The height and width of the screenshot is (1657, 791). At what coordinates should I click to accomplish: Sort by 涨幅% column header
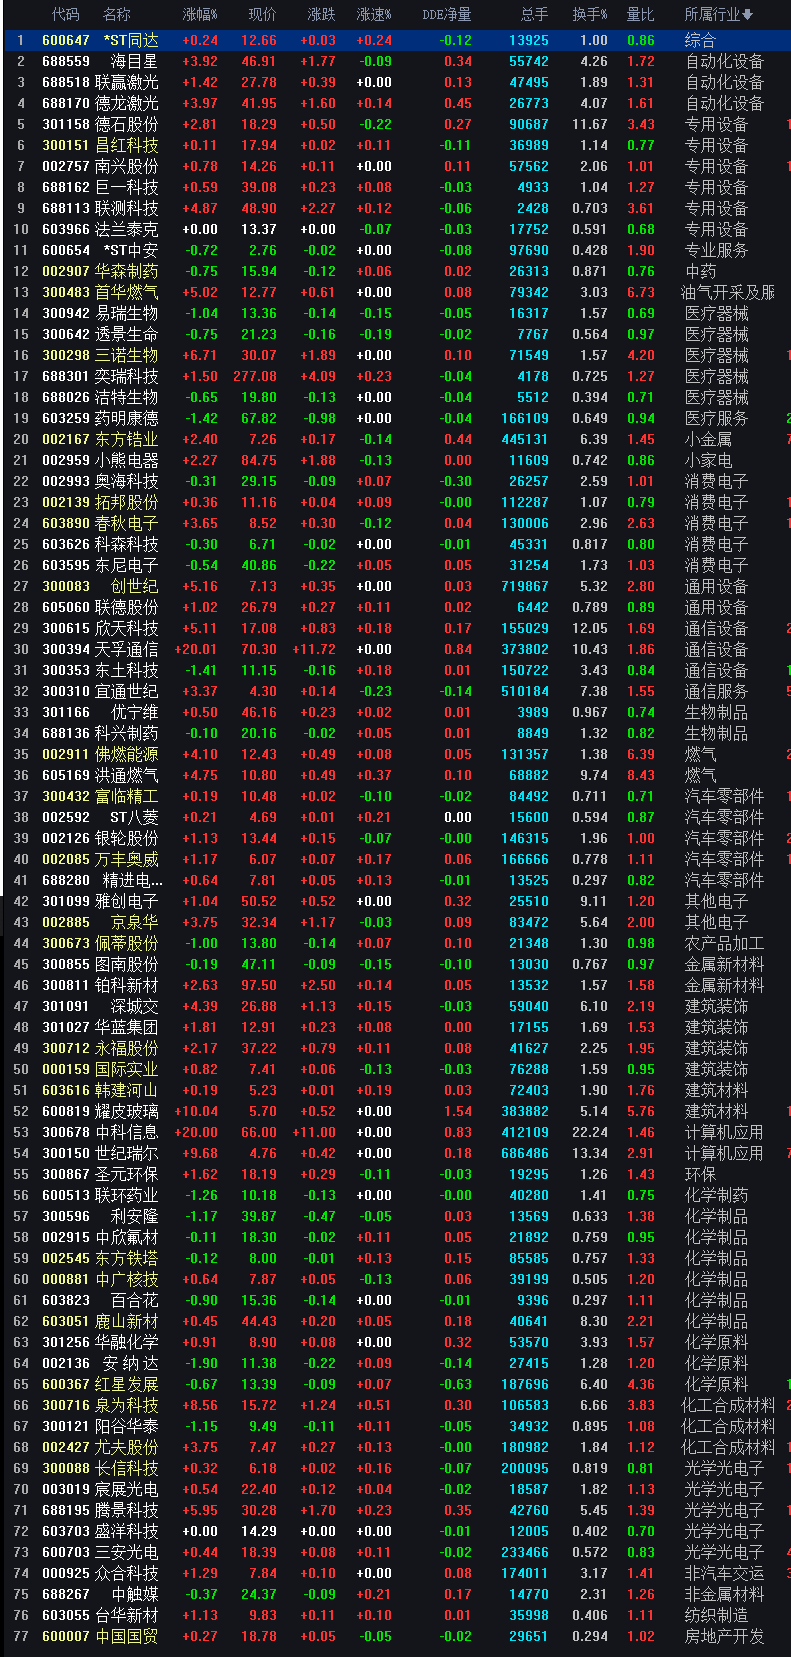(x=202, y=15)
